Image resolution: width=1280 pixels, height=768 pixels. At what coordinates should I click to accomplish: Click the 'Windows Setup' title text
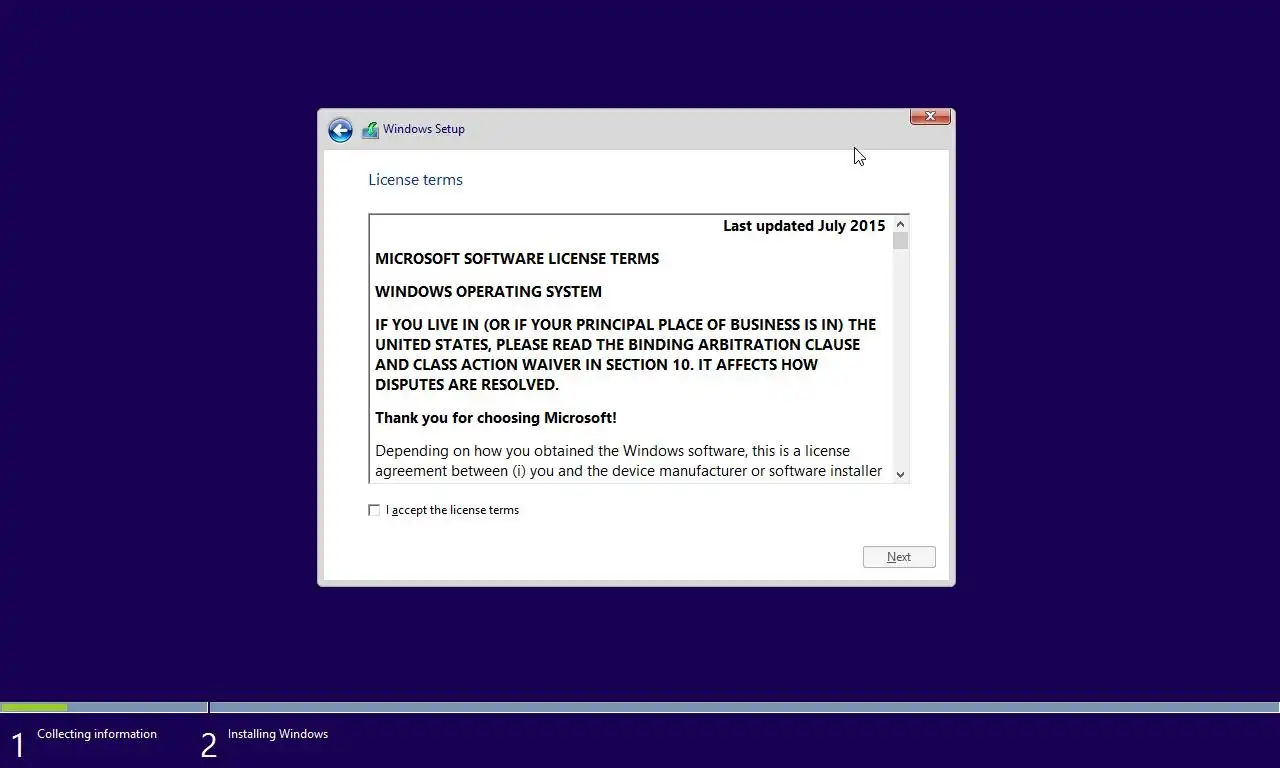tap(424, 129)
